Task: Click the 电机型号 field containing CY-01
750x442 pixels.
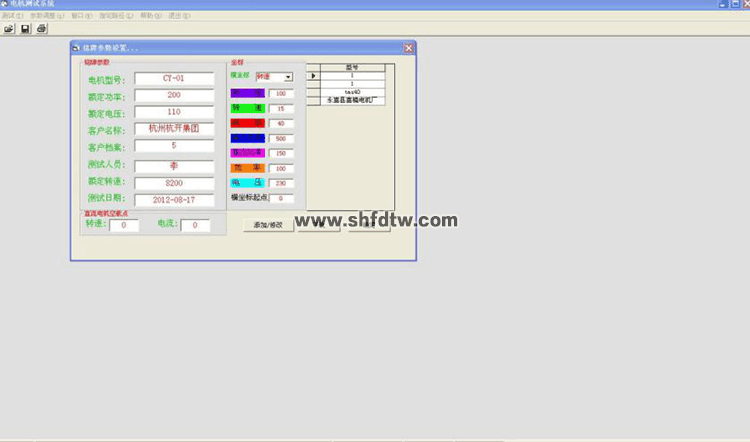Action: (x=174, y=78)
